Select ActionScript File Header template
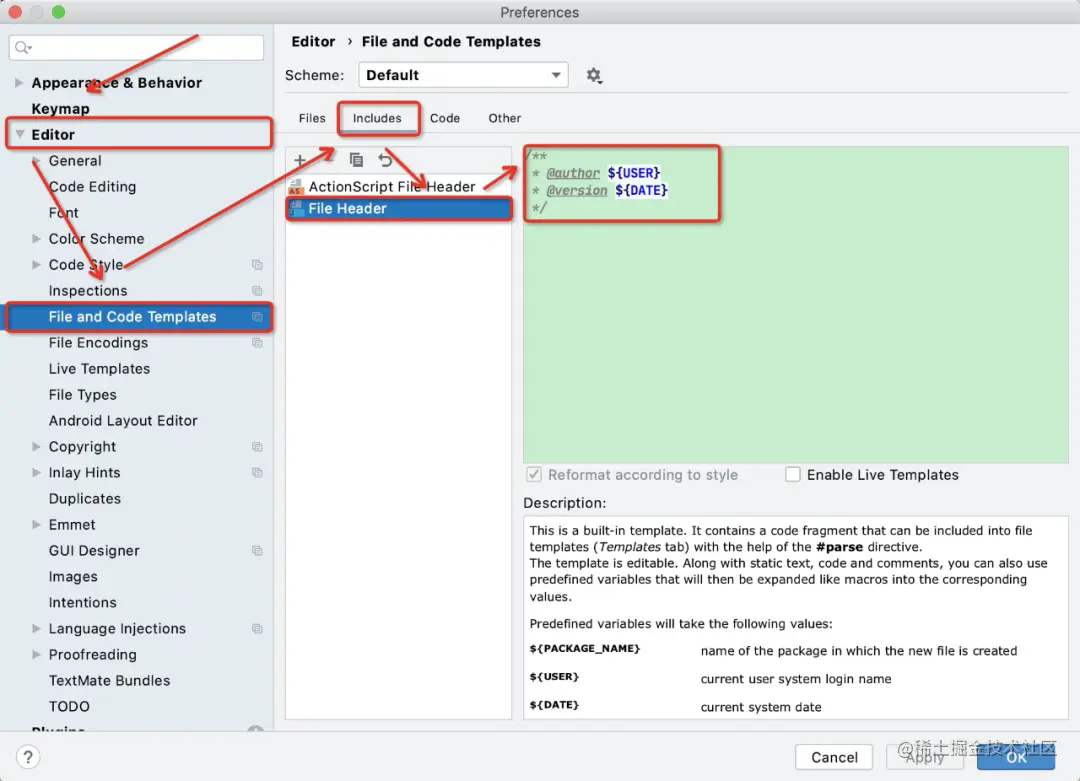The height and width of the screenshot is (781, 1080). (x=399, y=187)
